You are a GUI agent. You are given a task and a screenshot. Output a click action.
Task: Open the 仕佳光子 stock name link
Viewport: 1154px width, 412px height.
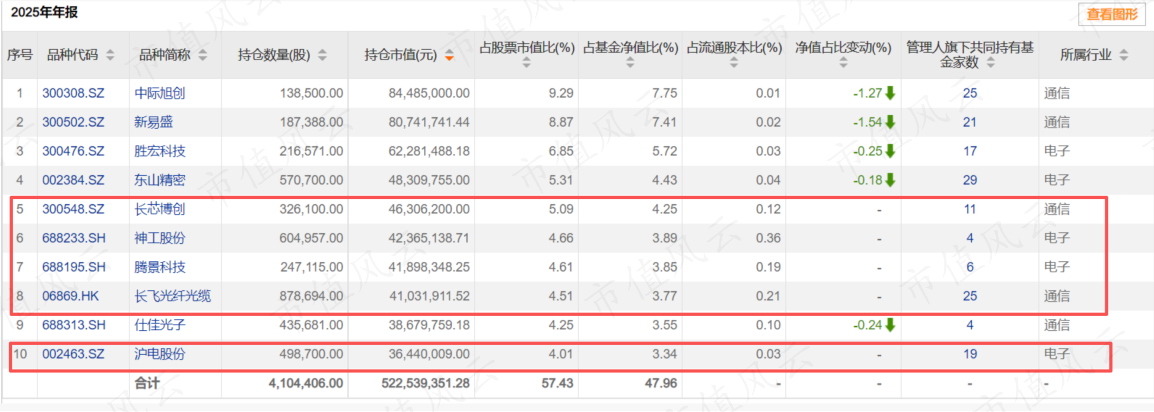coord(160,325)
